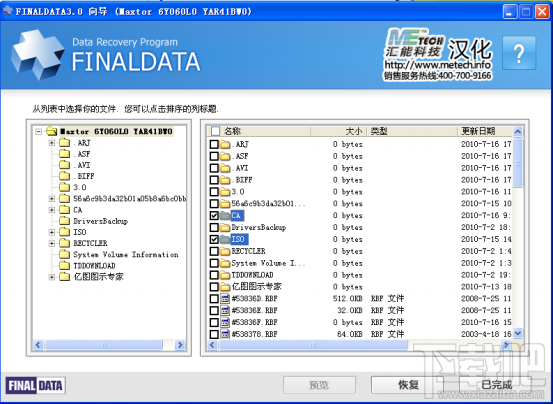Screen dimensions: 553x404
Task: Open the help question mark button
Action: click(519, 53)
